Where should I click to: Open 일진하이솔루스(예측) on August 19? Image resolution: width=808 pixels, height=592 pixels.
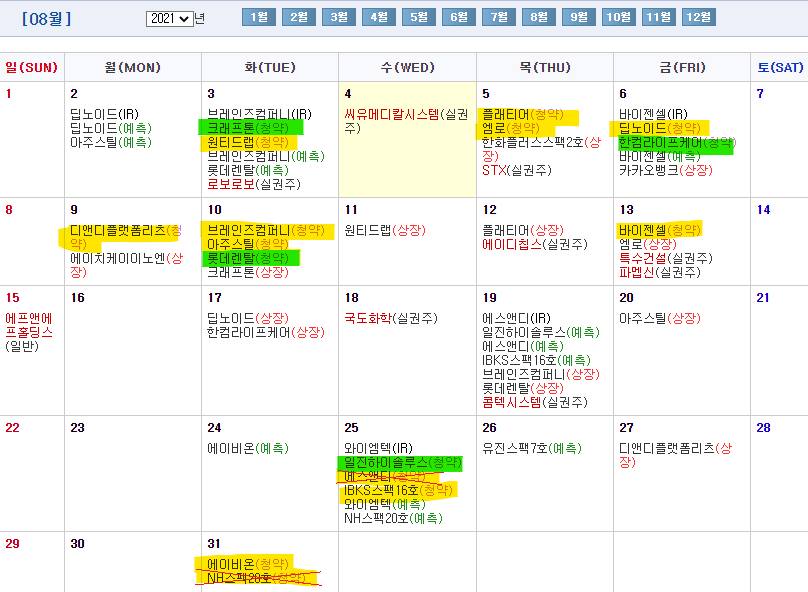(x=541, y=332)
